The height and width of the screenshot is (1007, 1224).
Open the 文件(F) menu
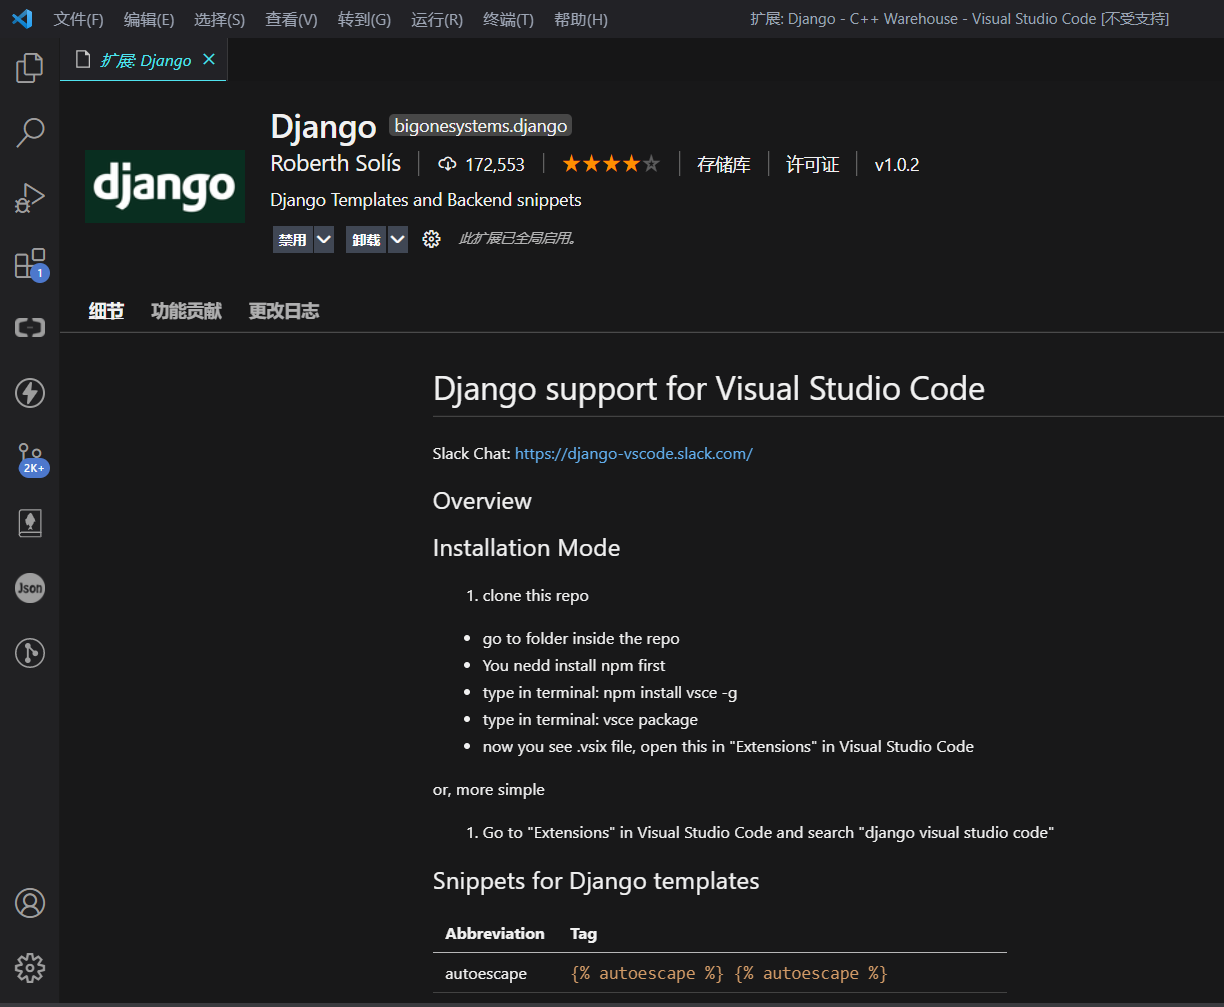[x=79, y=19]
